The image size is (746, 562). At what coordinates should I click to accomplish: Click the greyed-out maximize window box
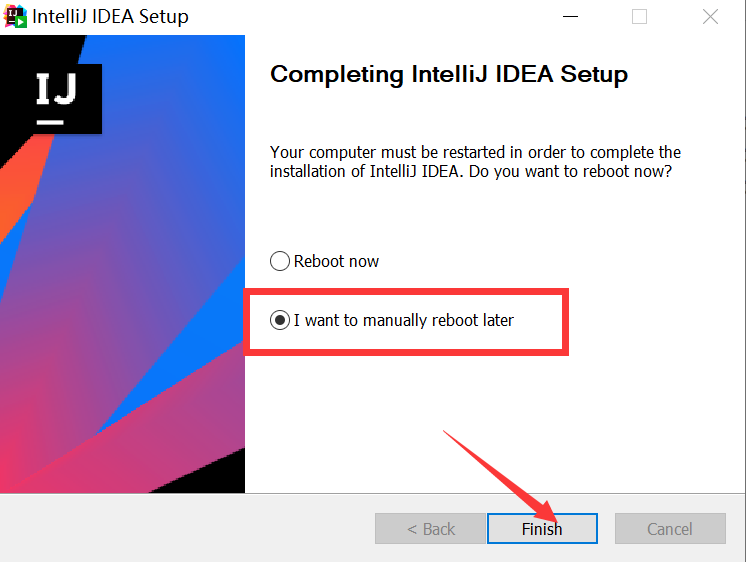639,17
